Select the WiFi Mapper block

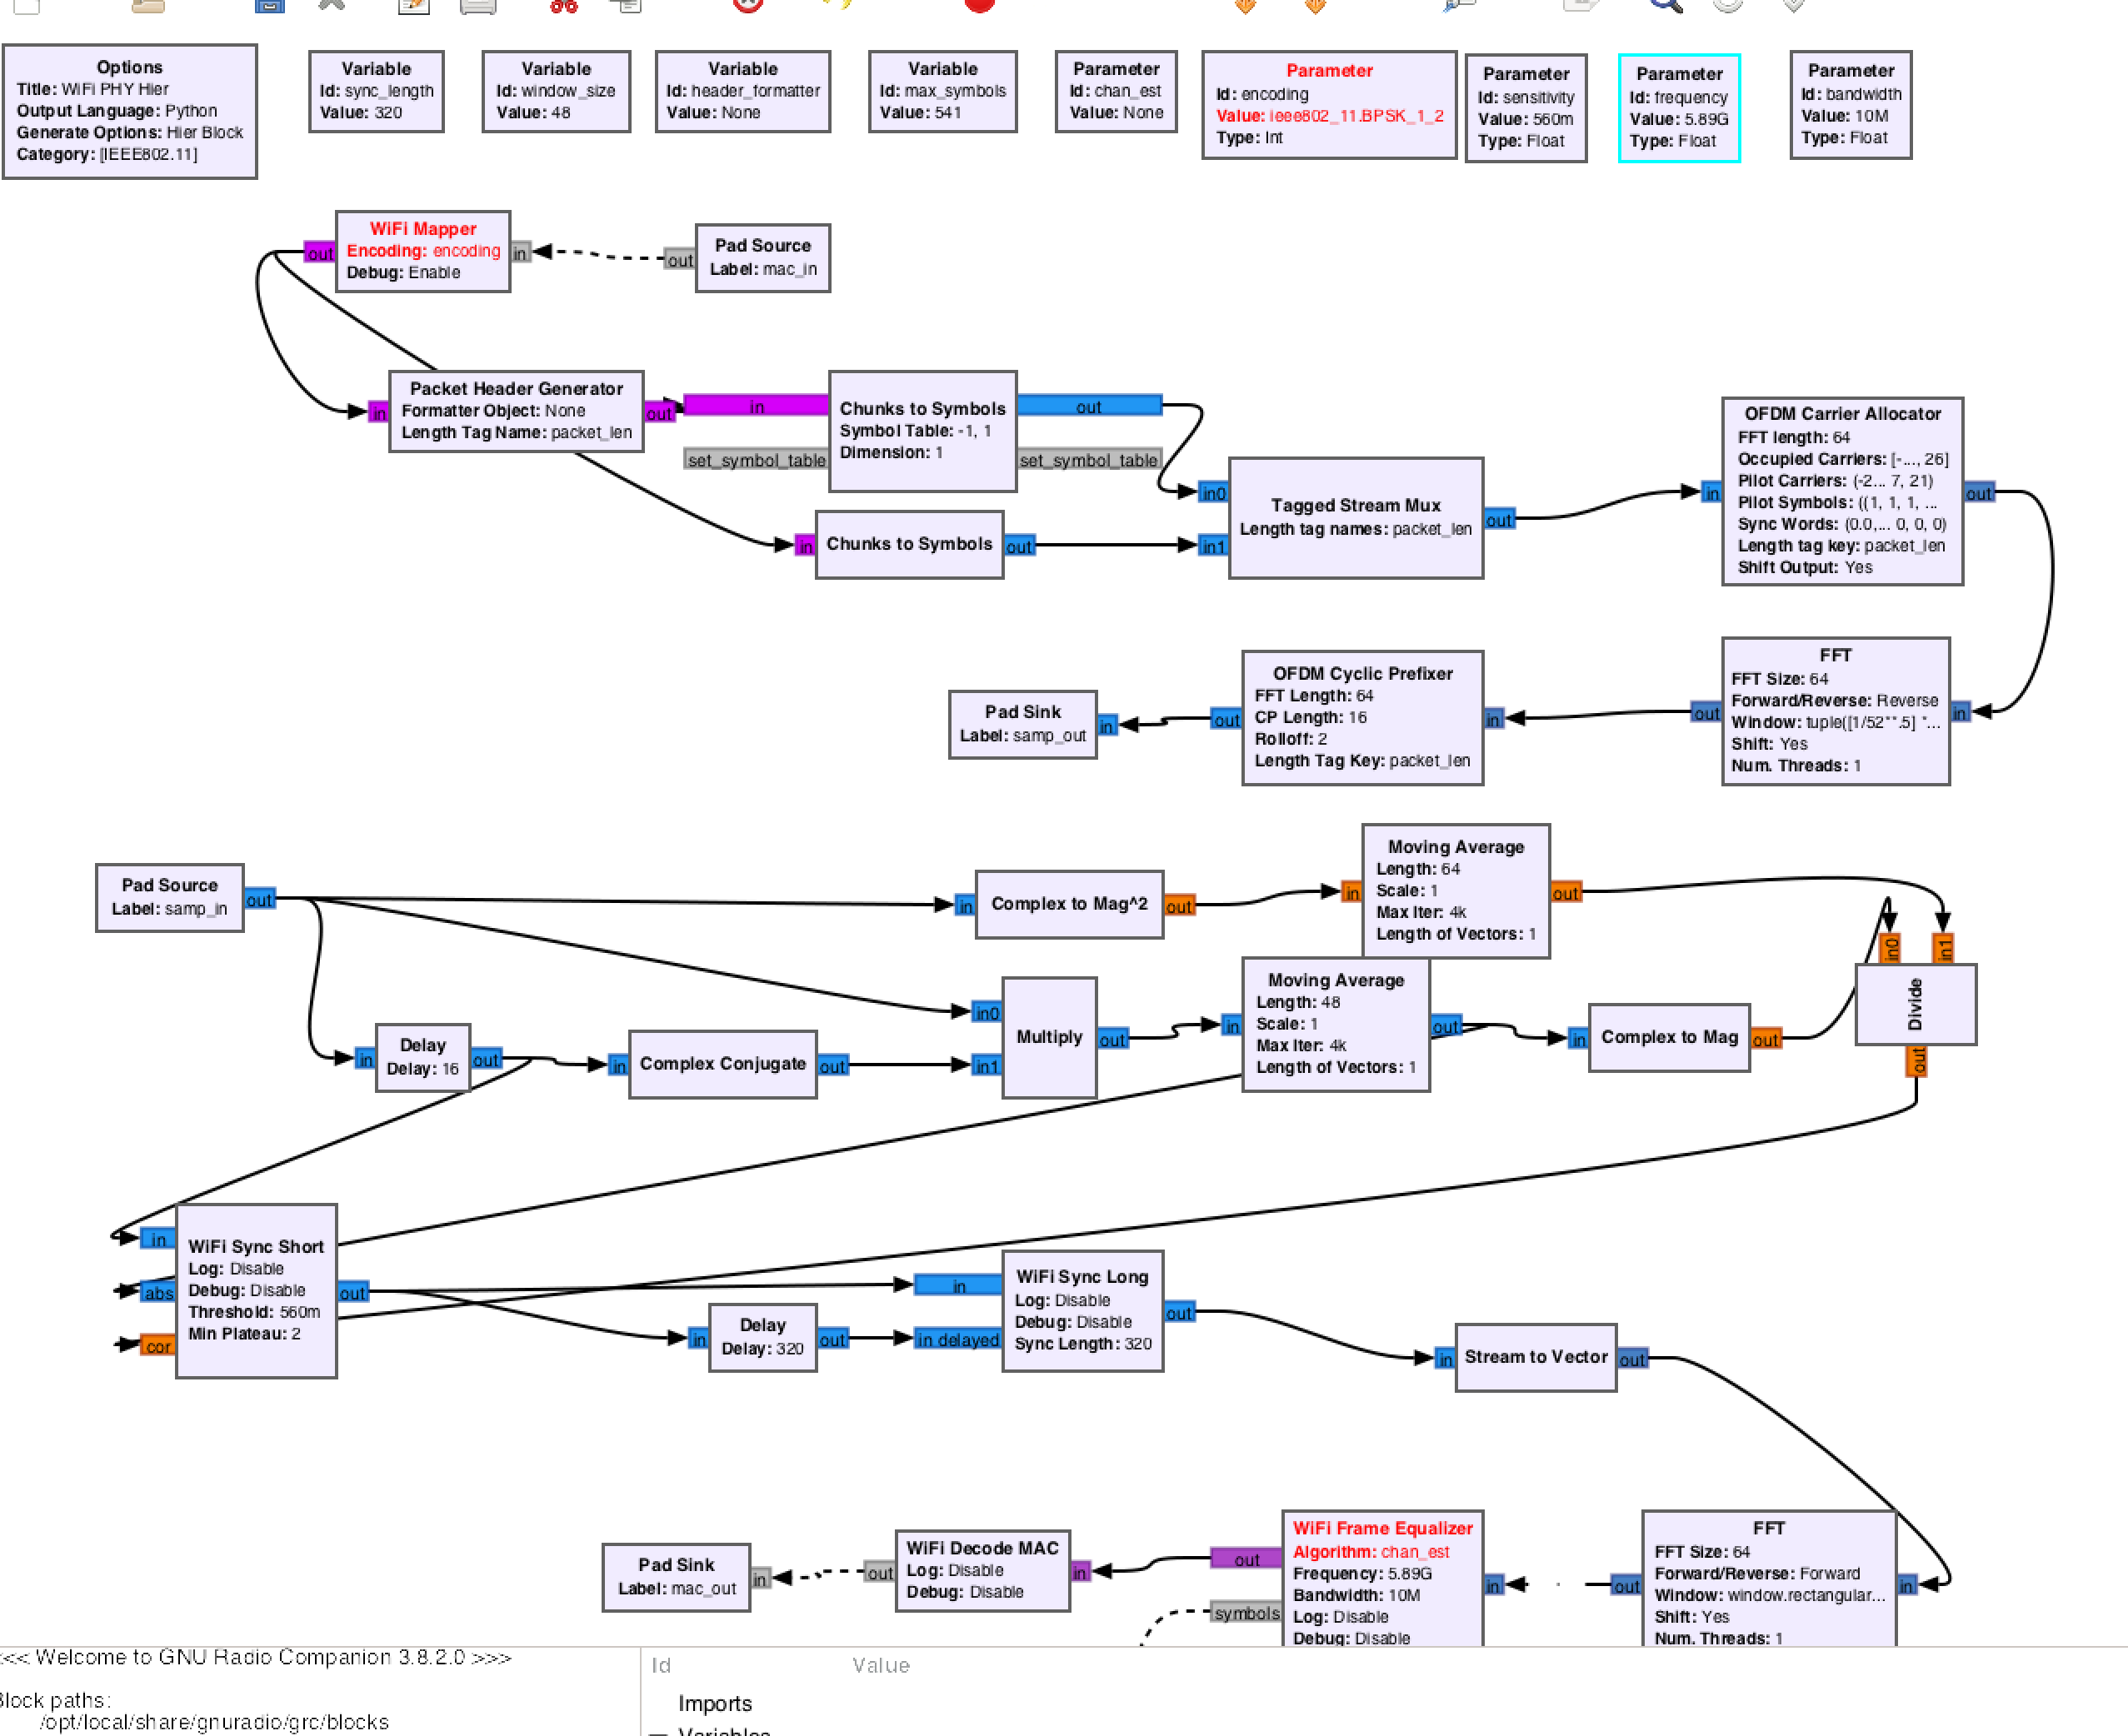point(424,250)
